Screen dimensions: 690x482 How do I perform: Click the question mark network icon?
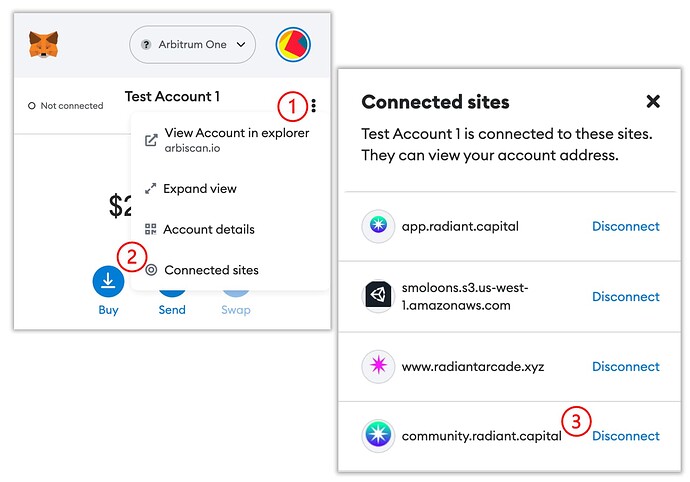pyautogui.click(x=146, y=44)
